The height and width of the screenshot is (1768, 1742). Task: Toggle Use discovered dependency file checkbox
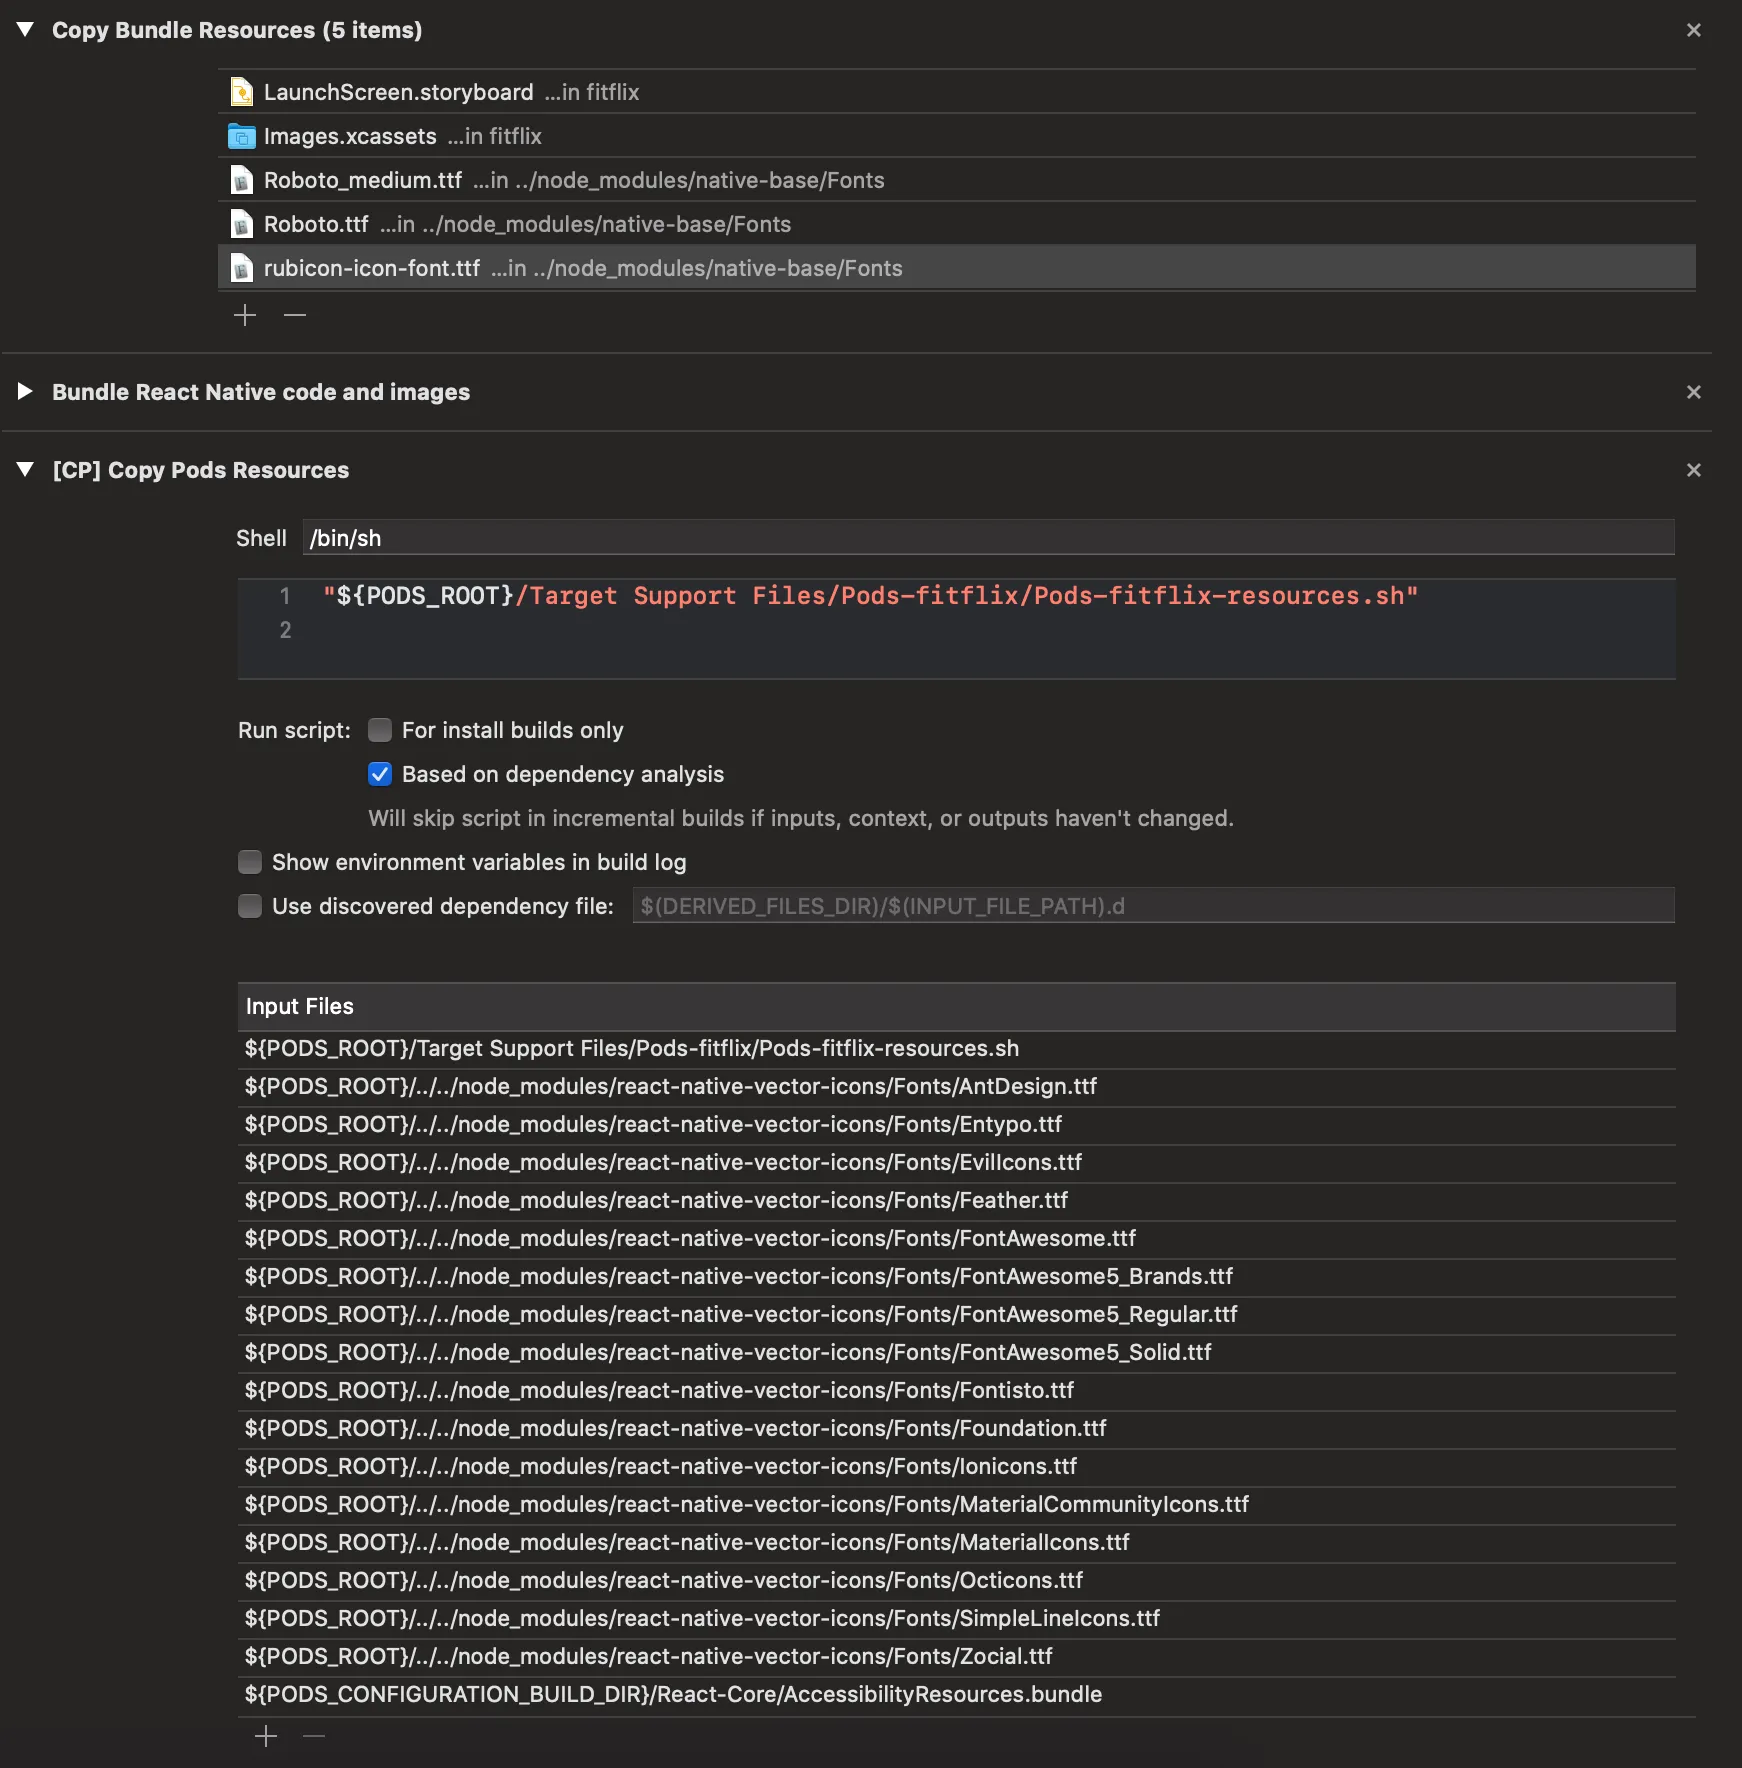tap(250, 906)
